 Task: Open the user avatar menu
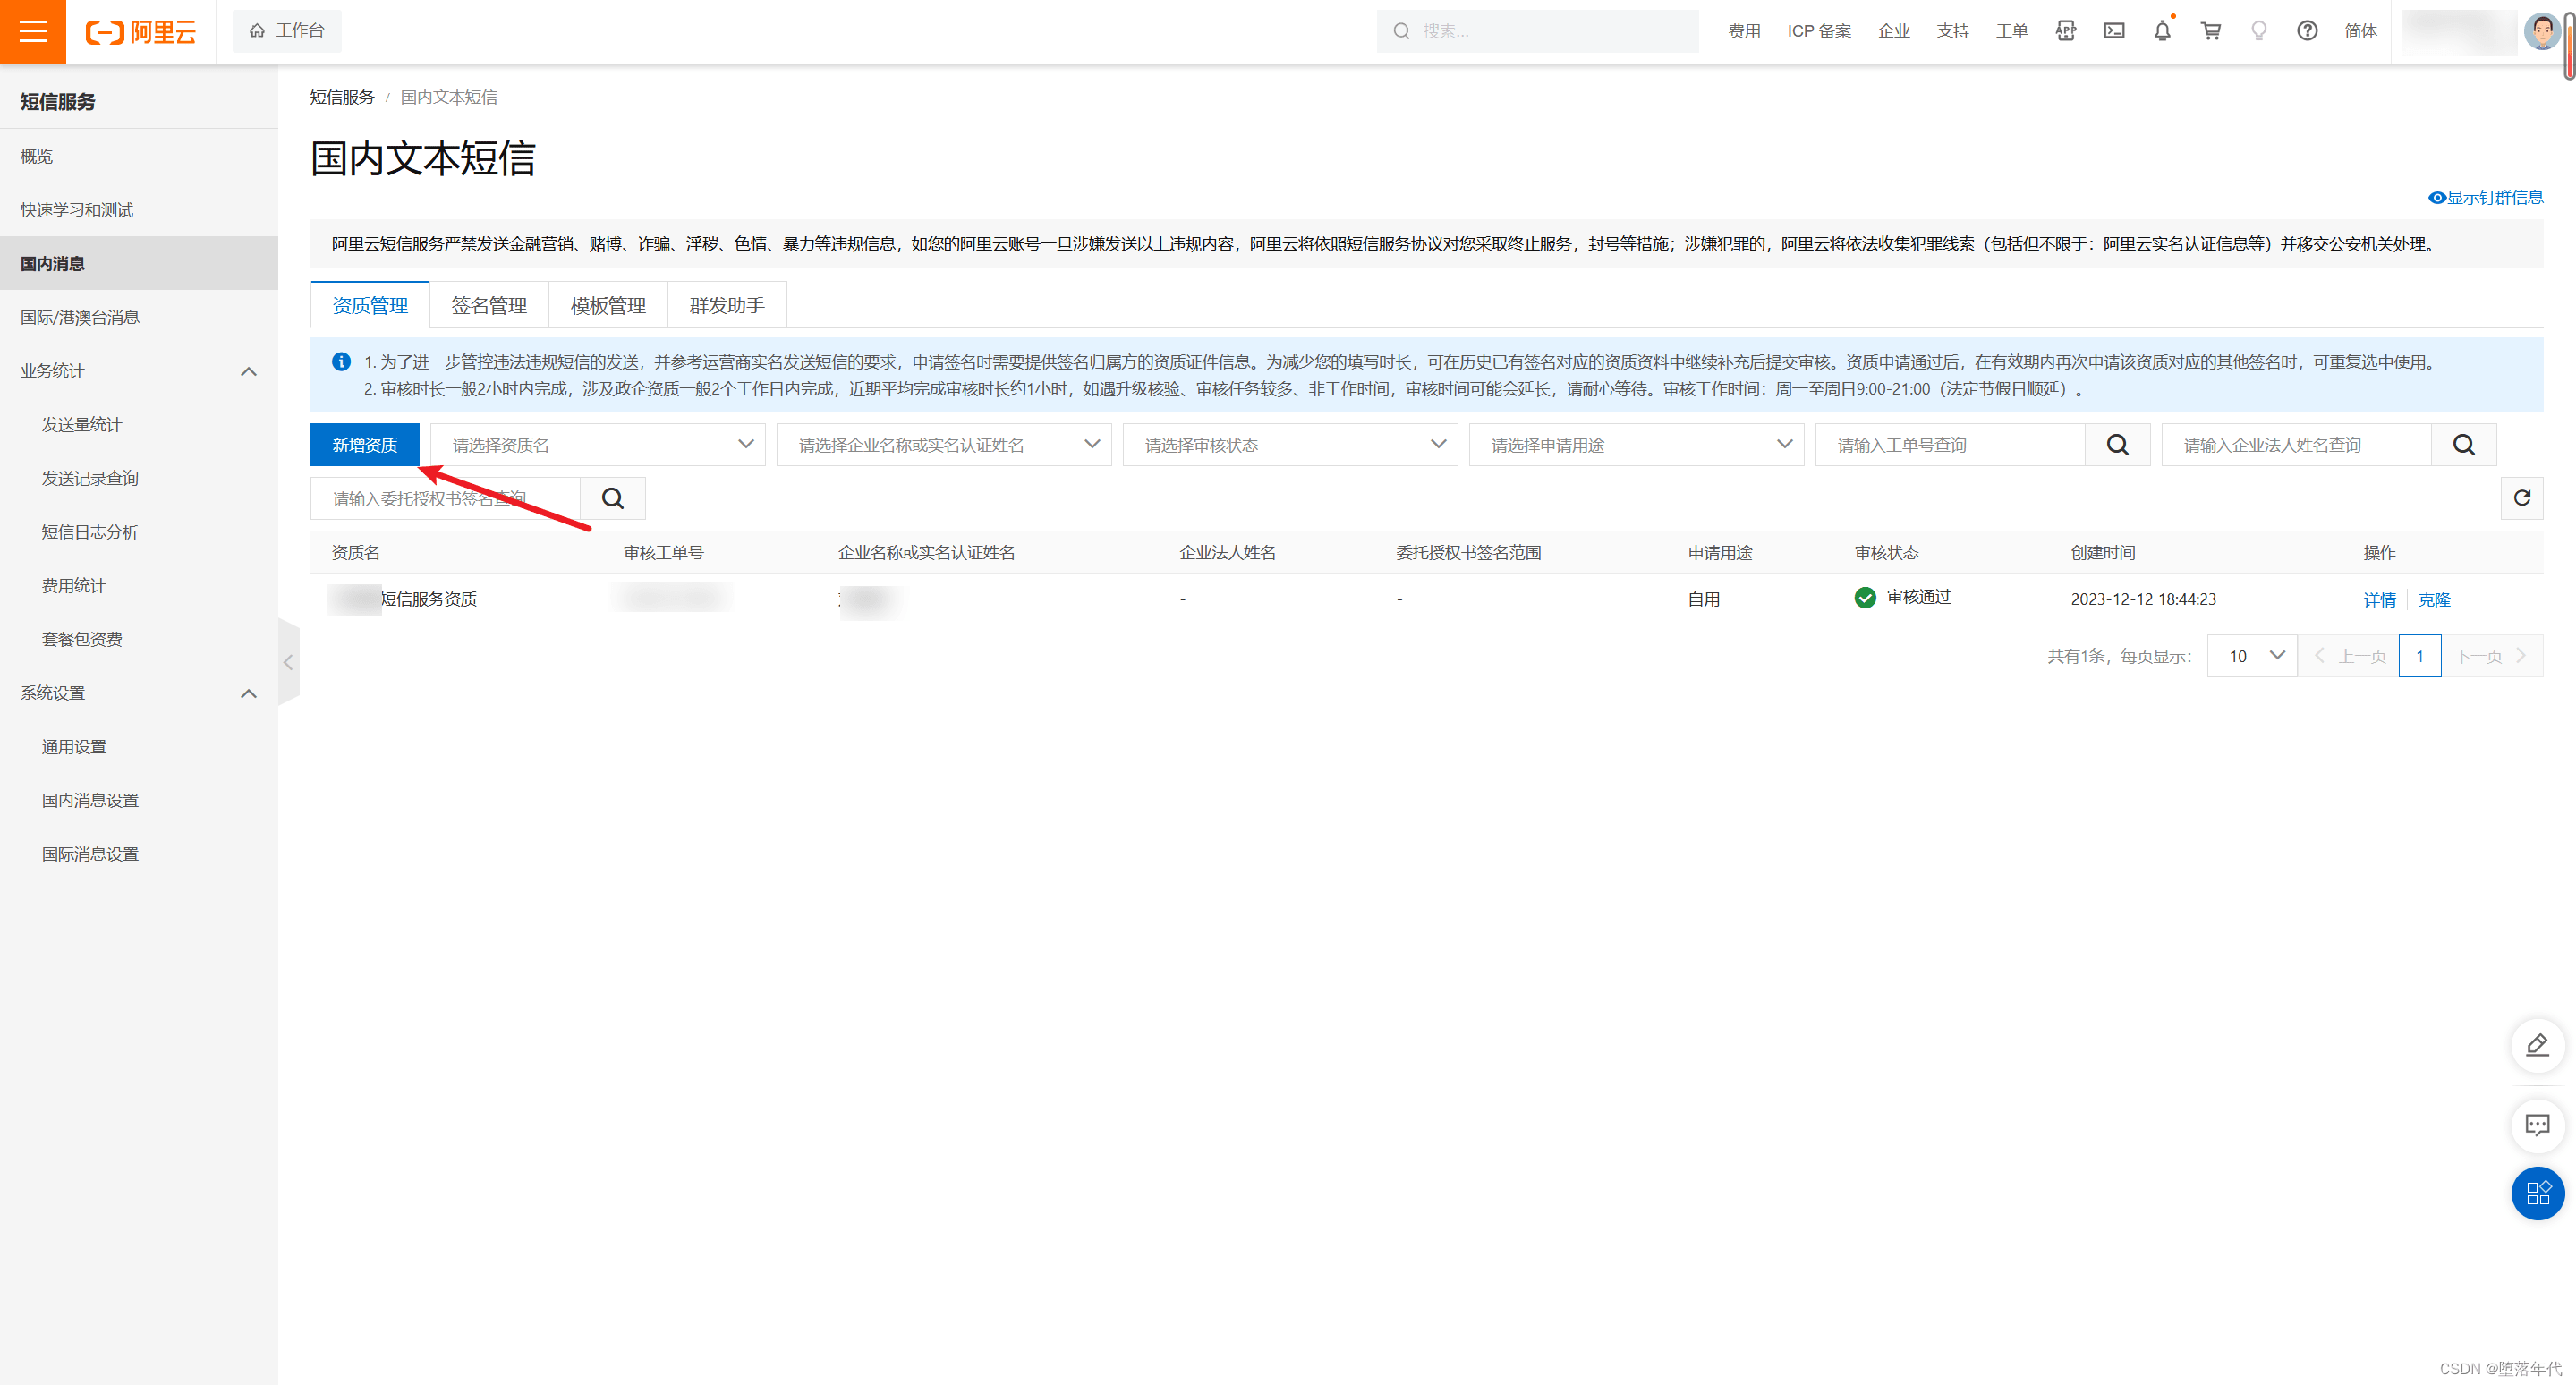2542,31
